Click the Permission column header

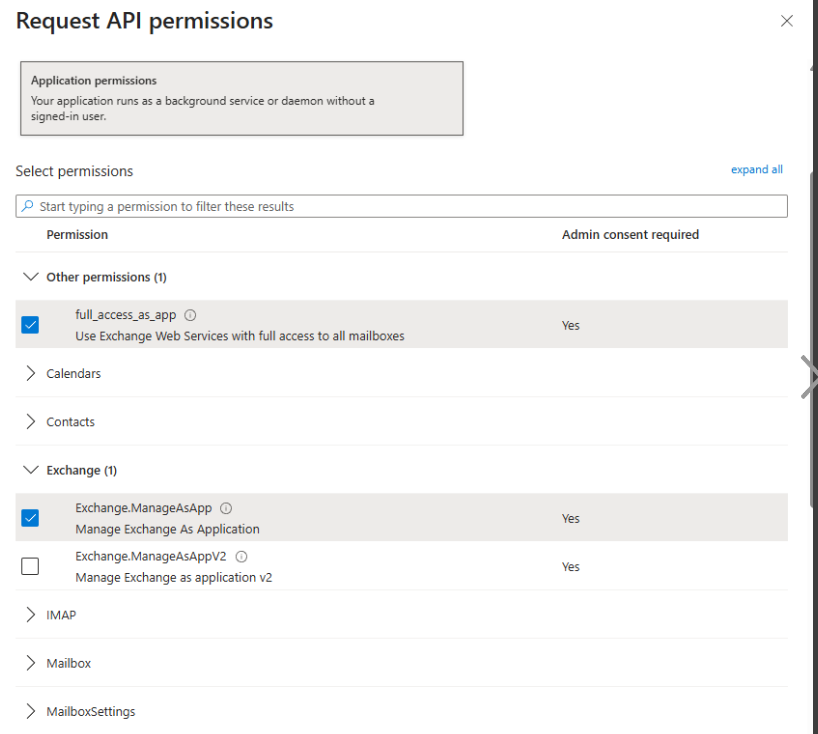pos(77,234)
